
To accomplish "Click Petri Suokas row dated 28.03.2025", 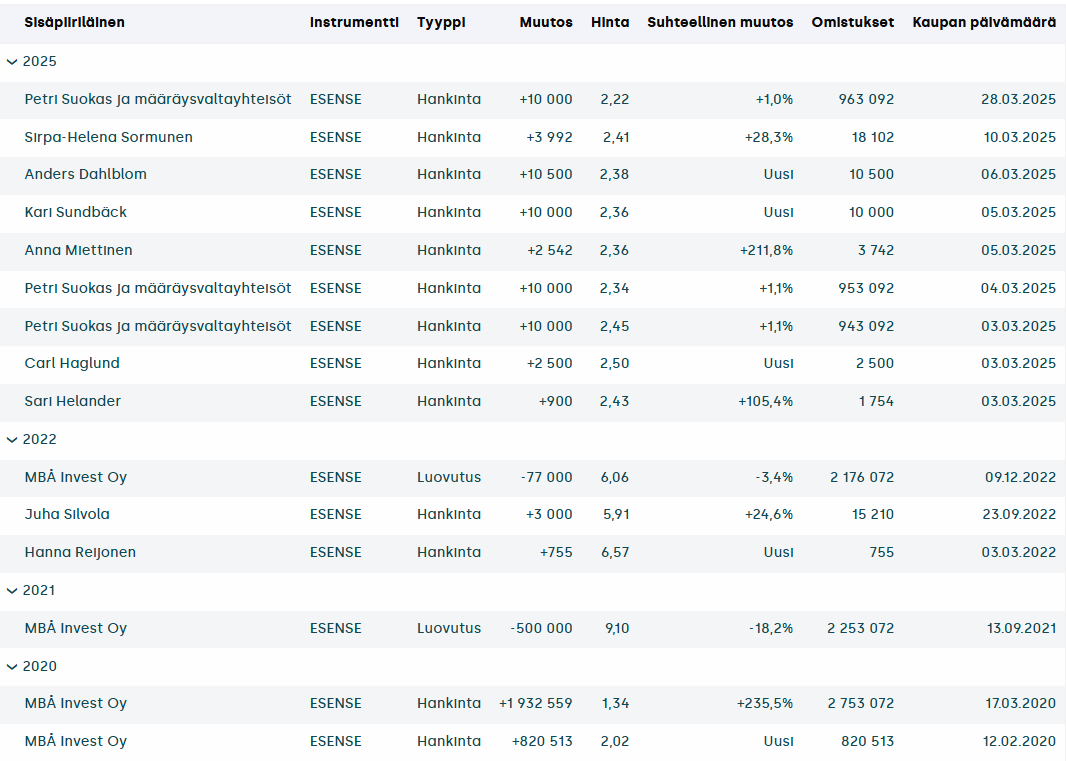I will pos(533,99).
